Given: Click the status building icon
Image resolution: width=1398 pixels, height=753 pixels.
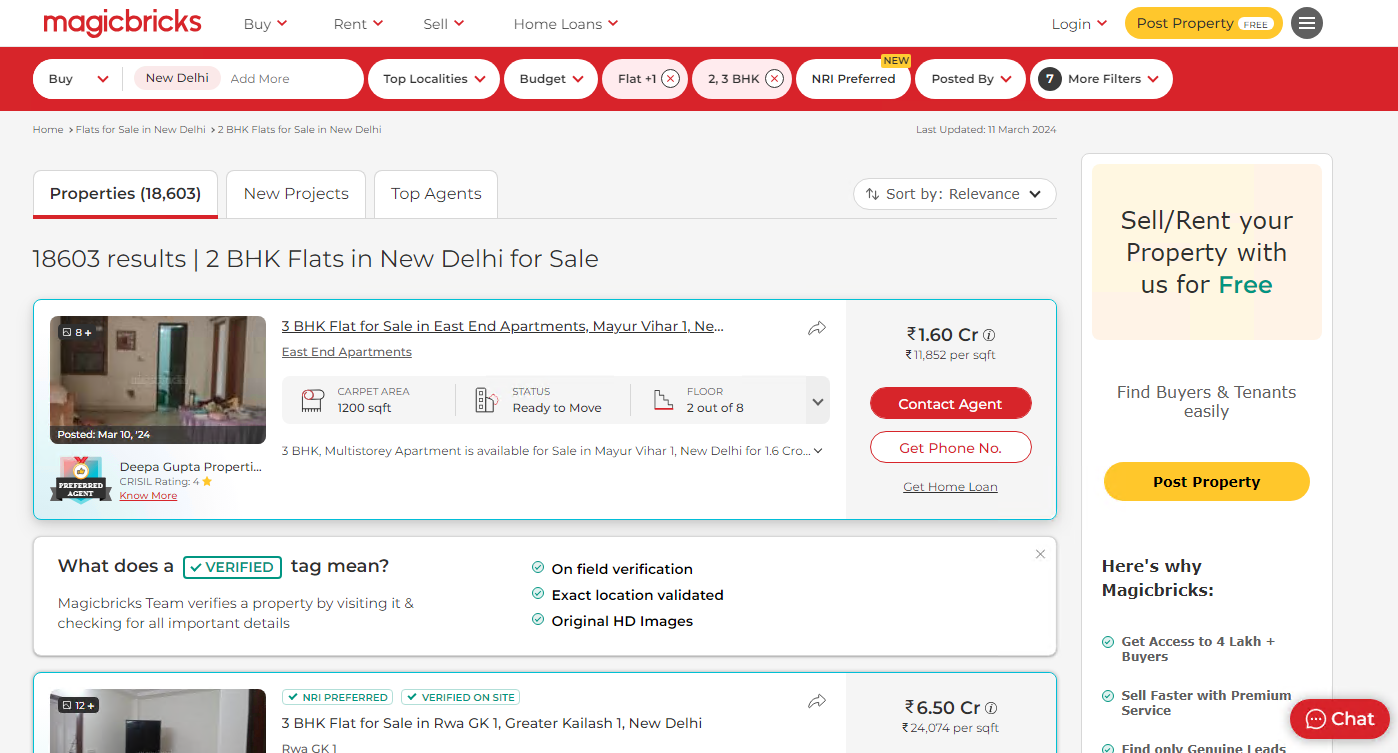Looking at the screenshot, I should 486,400.
